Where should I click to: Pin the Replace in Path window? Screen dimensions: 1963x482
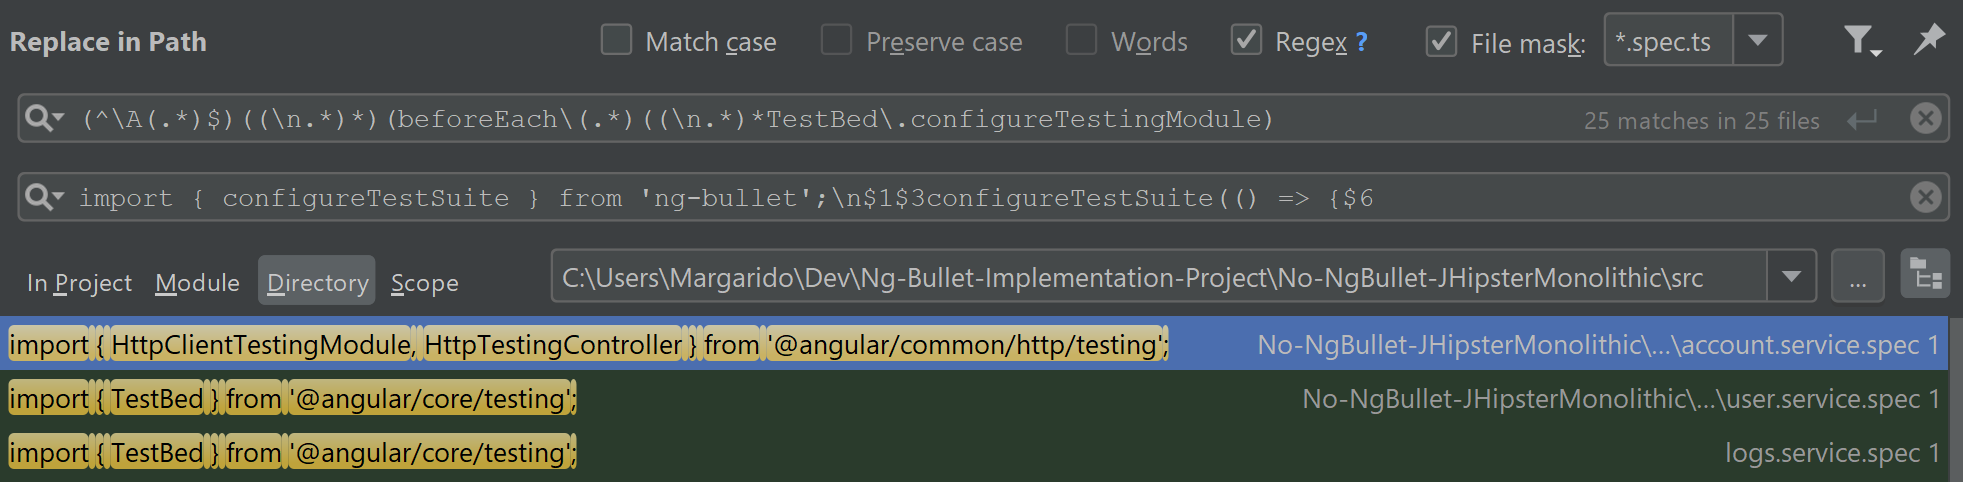(x=1929, y=40)
